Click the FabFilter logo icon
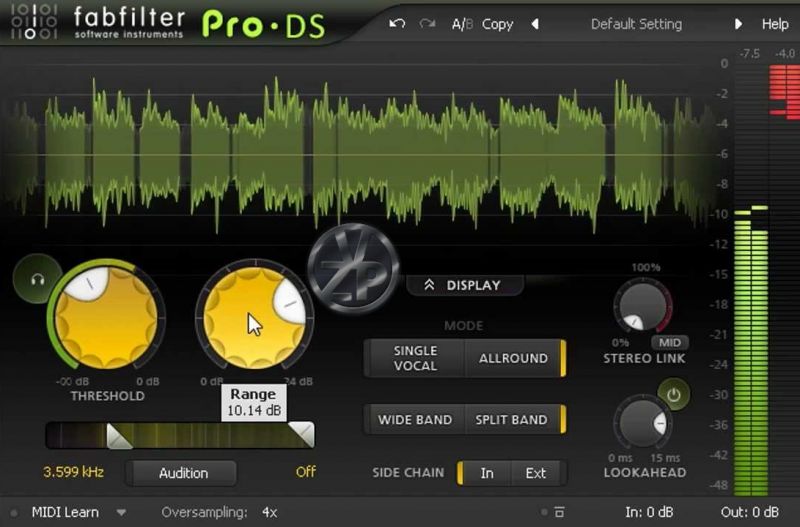The height and width of the screenshot is (527, 800). (x=34, y=22)
